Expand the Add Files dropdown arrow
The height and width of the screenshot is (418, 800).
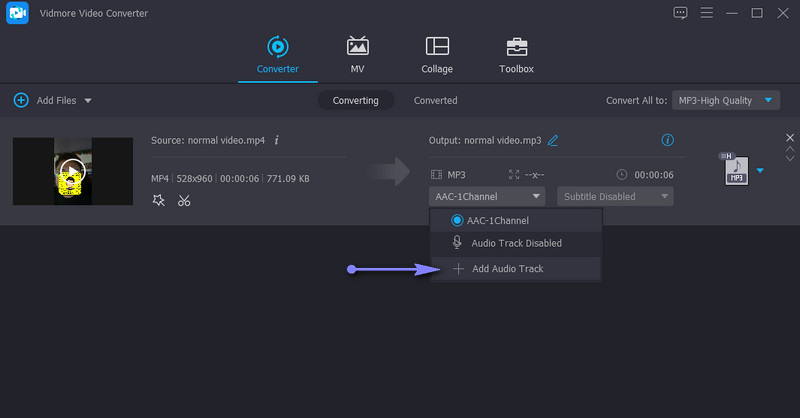(88, 101)
